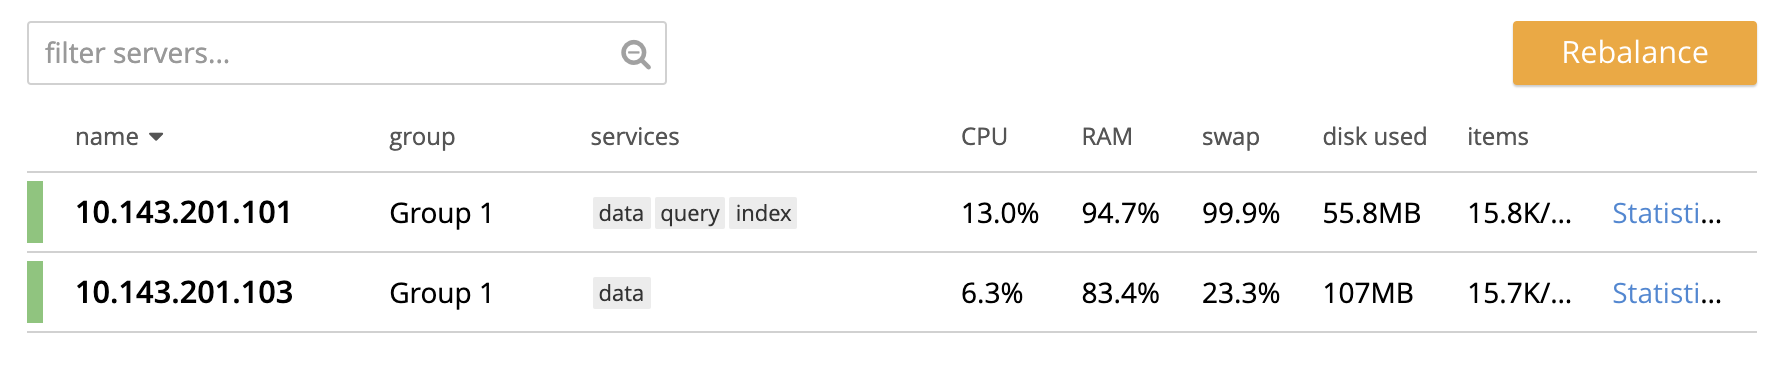1779x387 pixels.
Task: Click the filter servers input field
Action: (346, 53)
